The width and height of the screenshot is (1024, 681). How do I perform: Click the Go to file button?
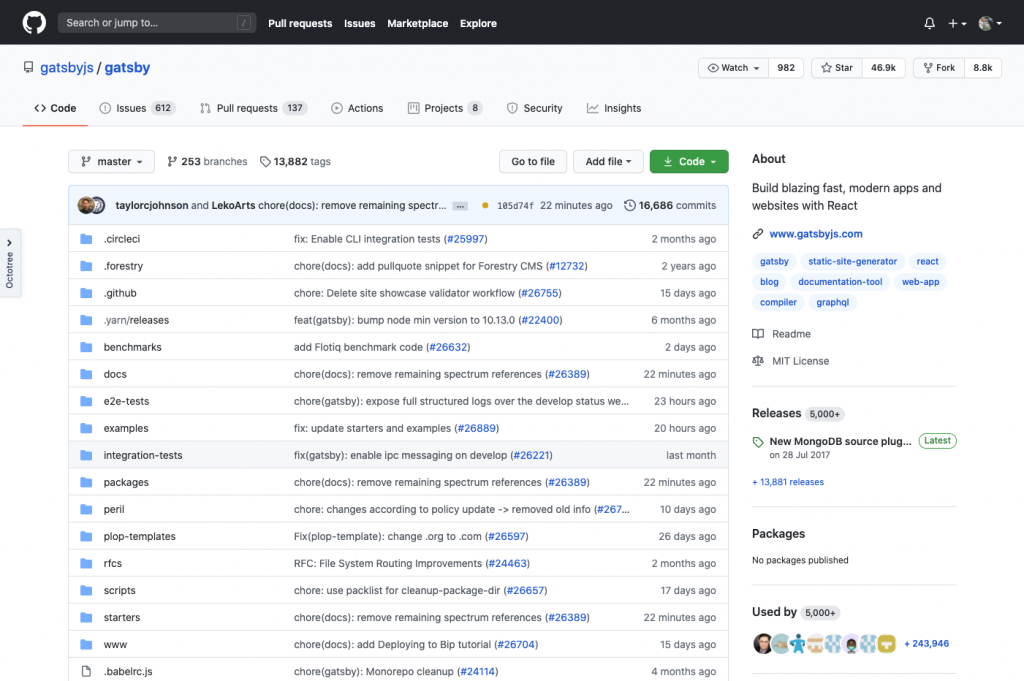(x=533, y=161)
